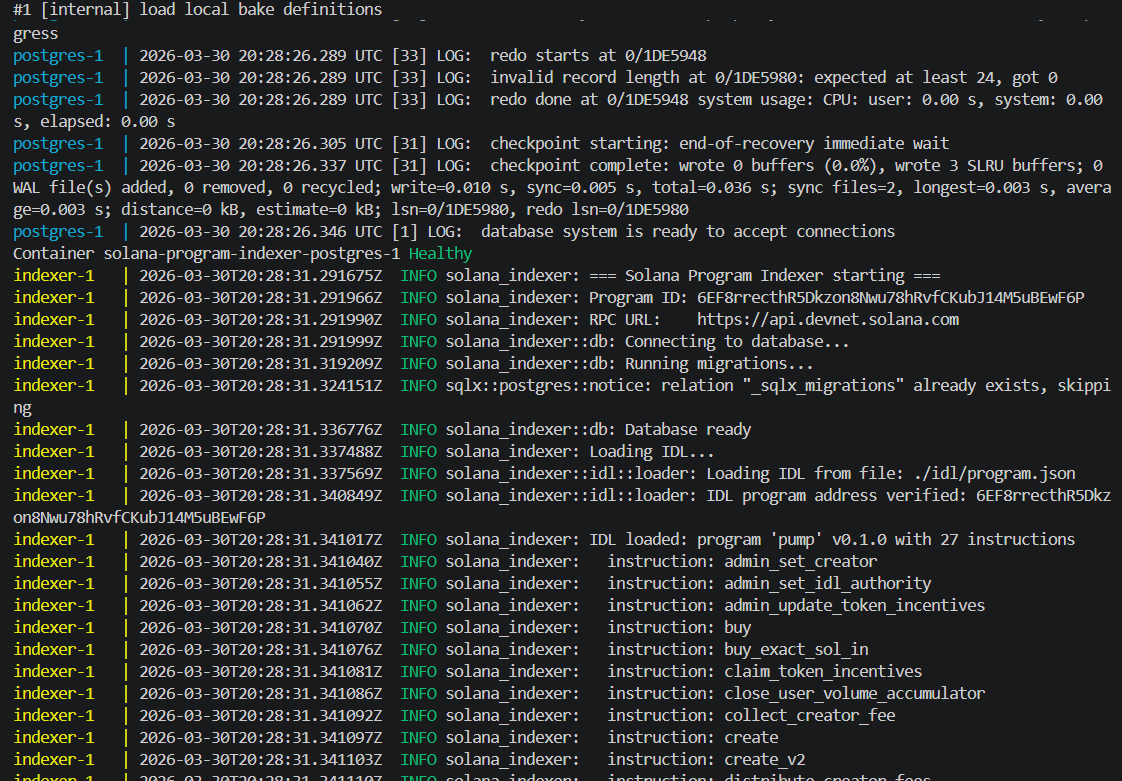Click timestamp 2026-03-30 20:28:26.346 UTC
Viewport: 1122px width, 781px height.
coord(260,231)
